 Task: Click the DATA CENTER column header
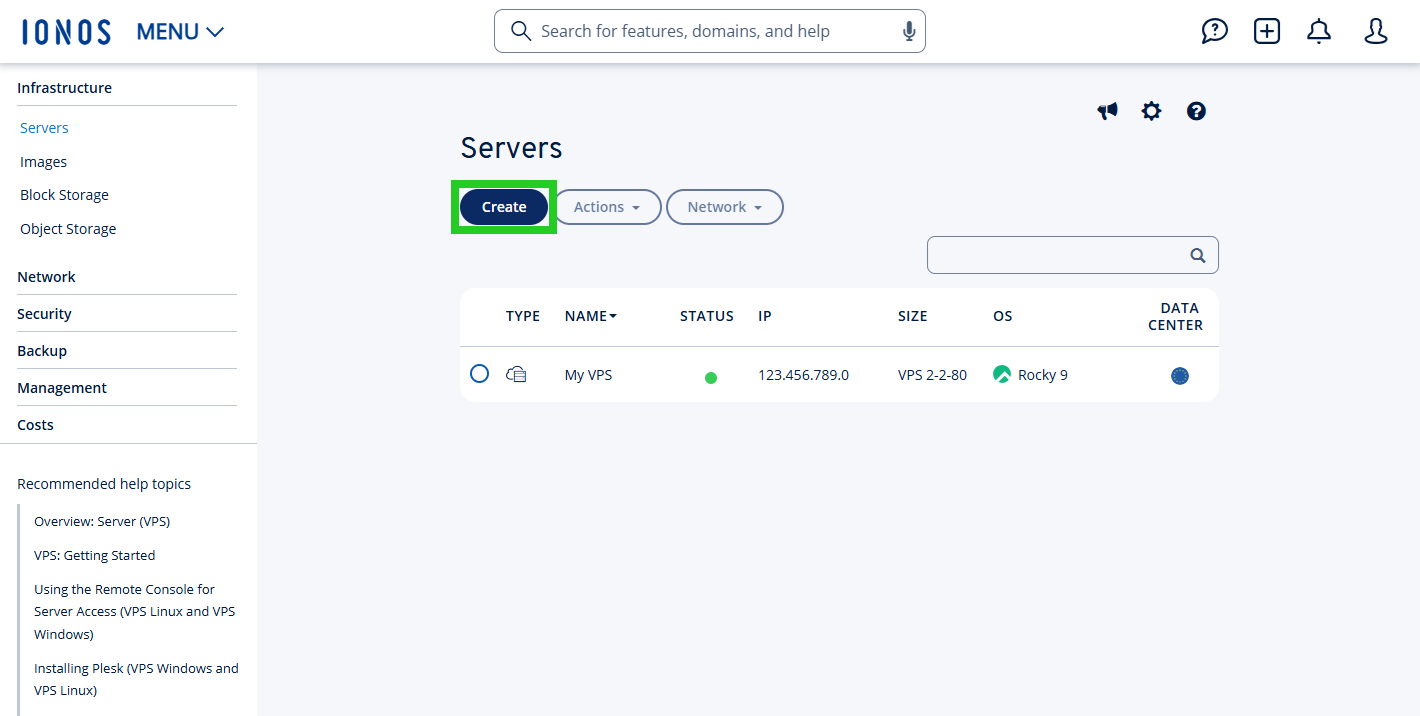tap(1176, 317)
